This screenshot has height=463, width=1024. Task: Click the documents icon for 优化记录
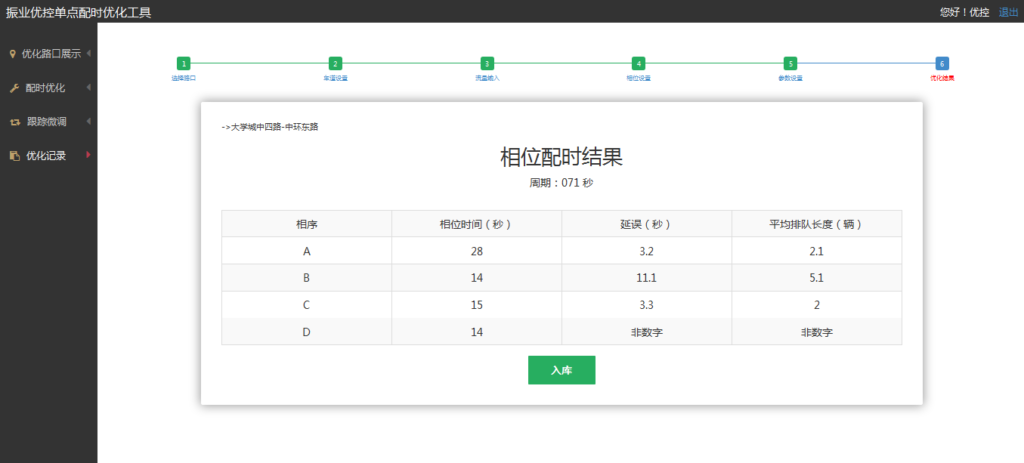point(14,156)
